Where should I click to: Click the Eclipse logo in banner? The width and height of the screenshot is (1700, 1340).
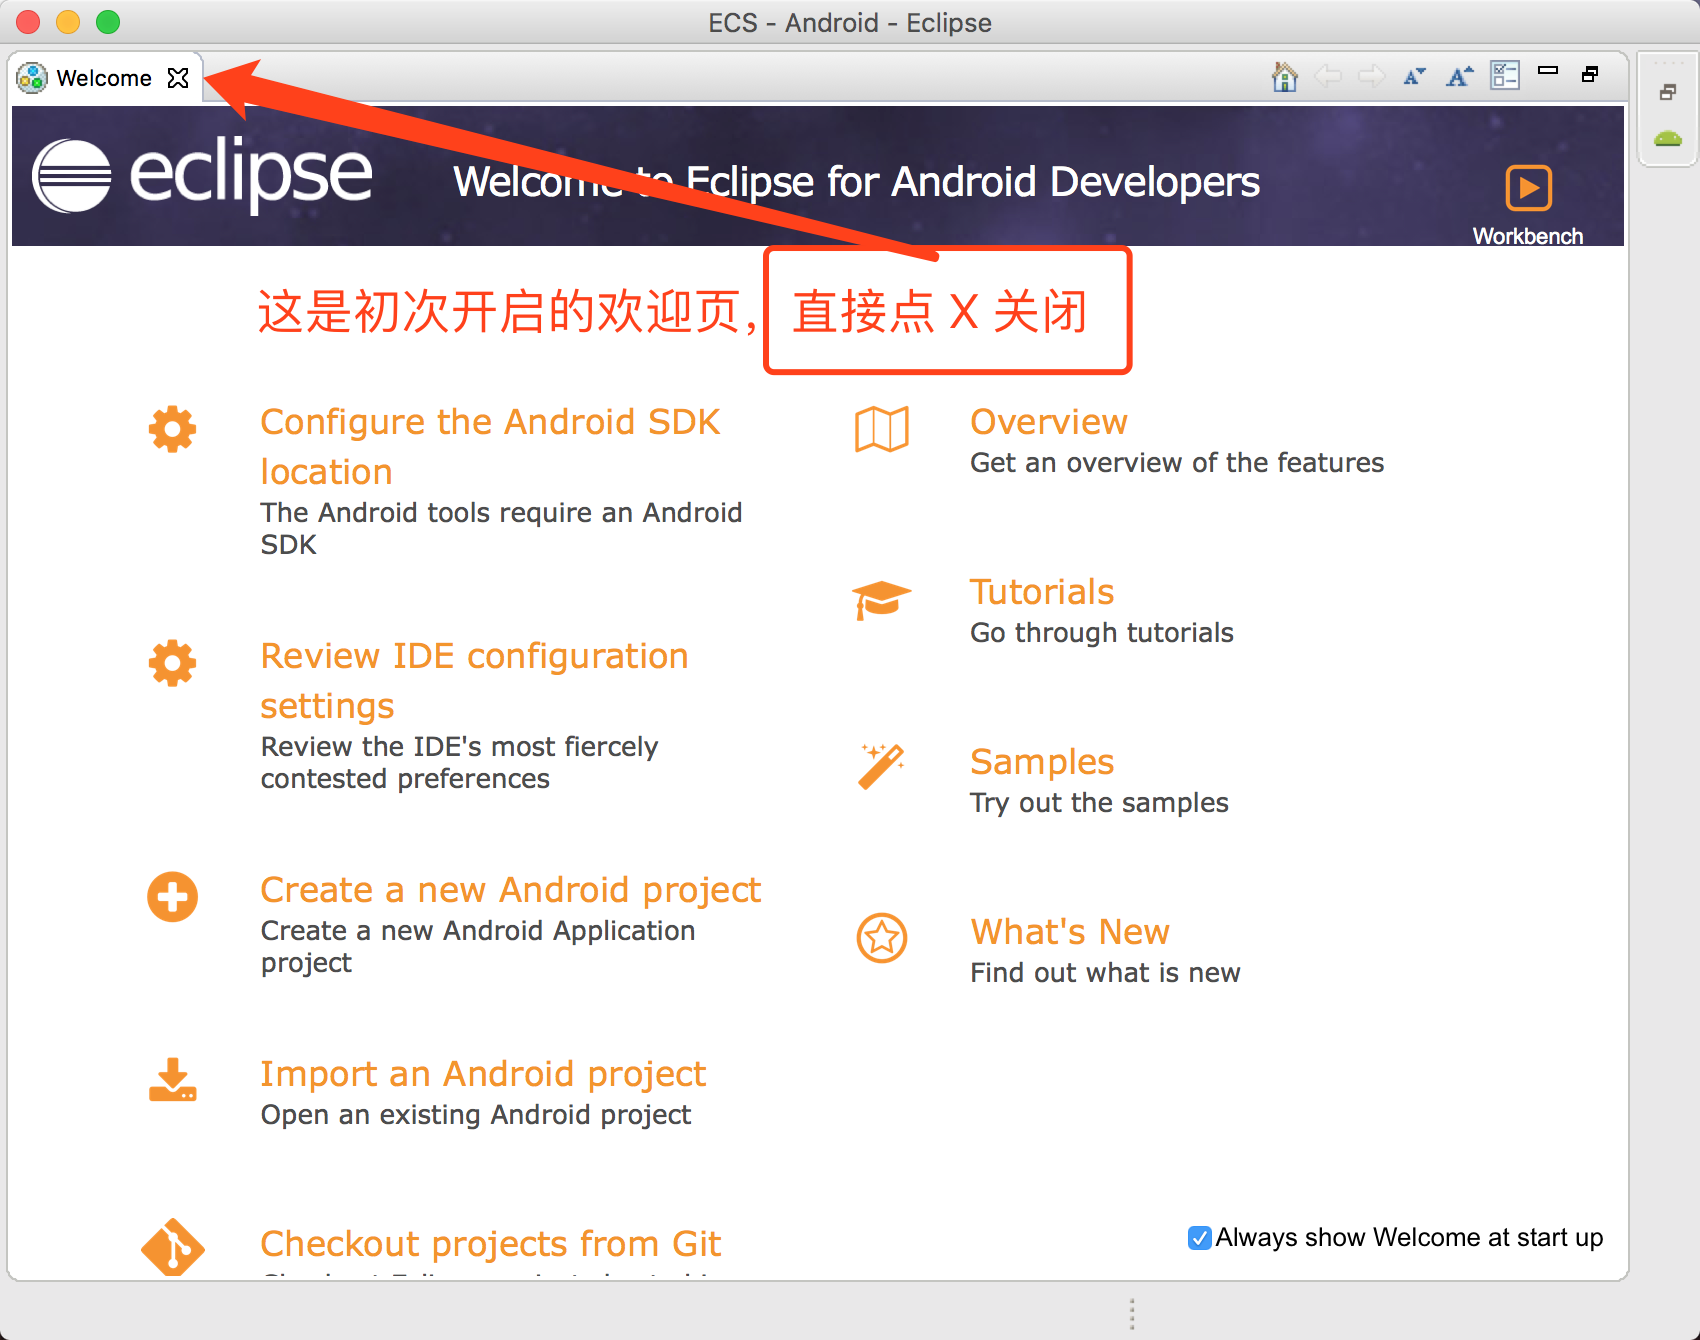tap(202, 175)
